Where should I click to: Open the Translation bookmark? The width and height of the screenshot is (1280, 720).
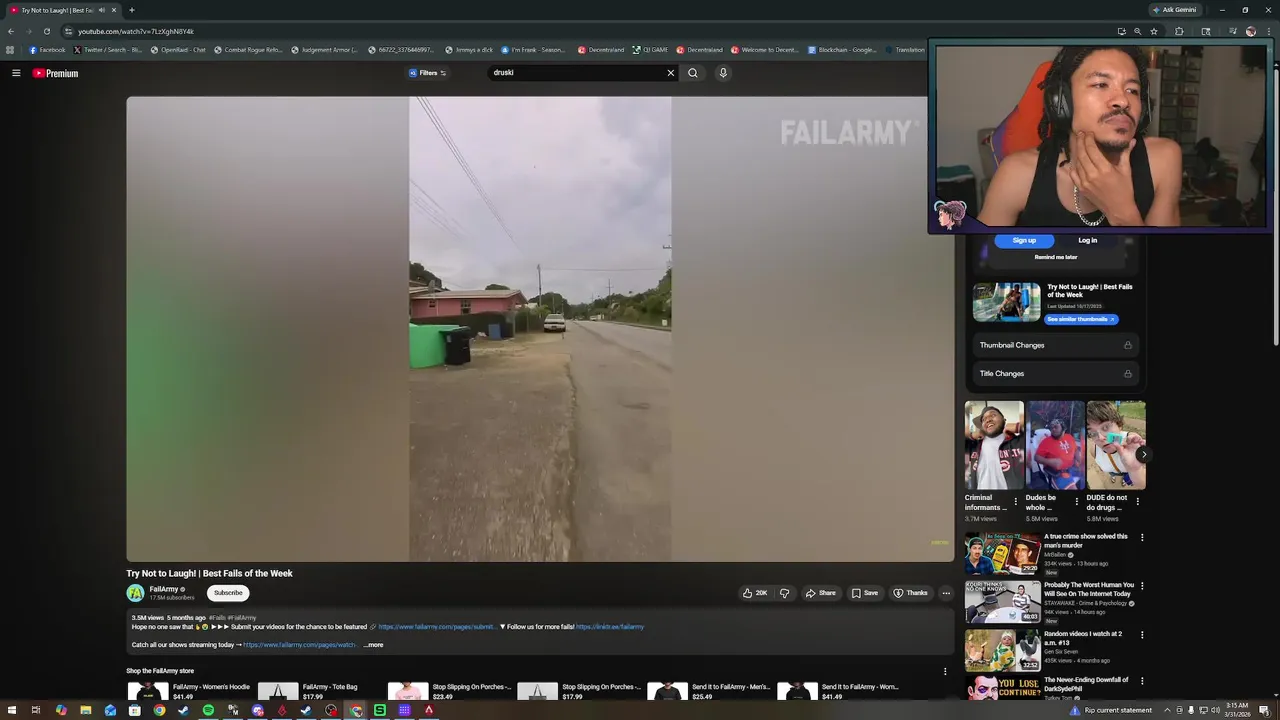[x=905, y=50]
